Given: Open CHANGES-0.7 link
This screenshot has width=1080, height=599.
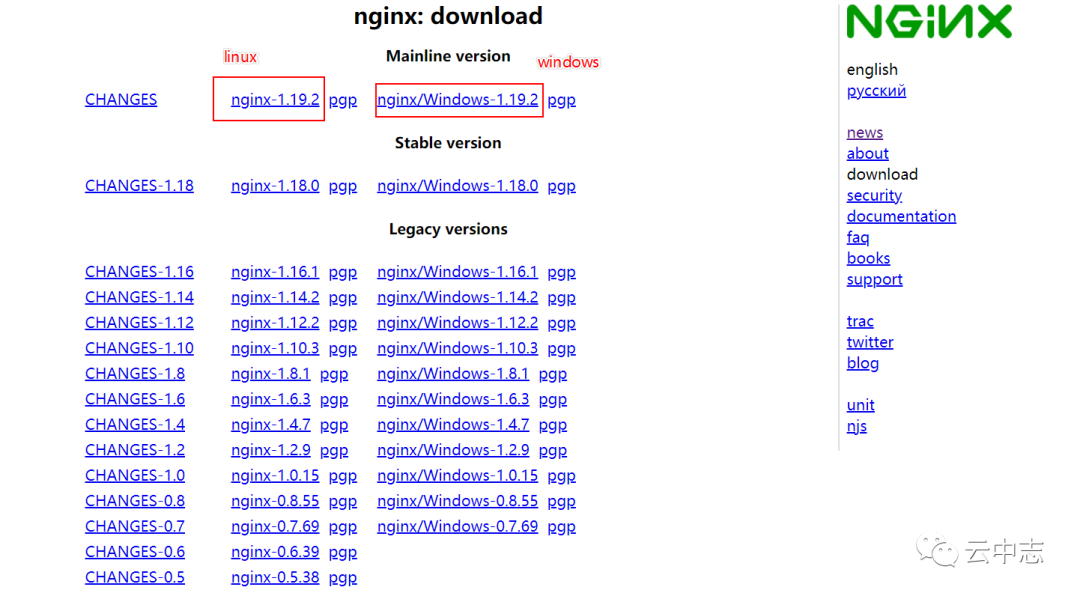Looking at the screenshot, I should tap(135, 527).
